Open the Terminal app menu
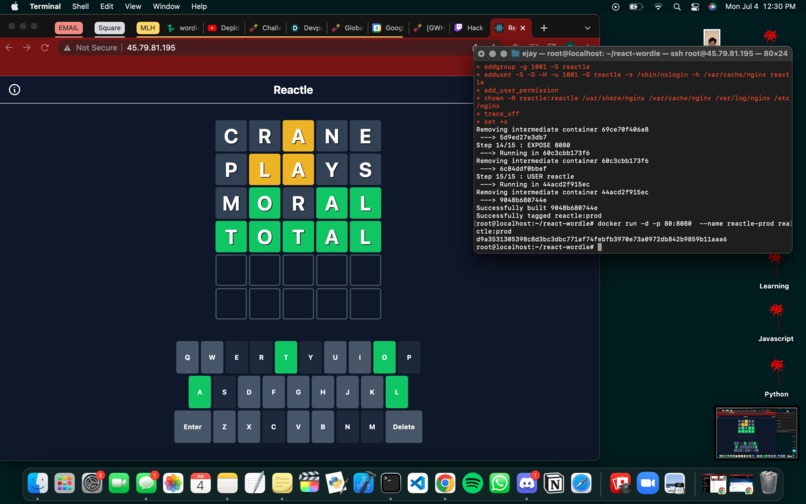This screenshot has width=806, height=504. tap(45, 7)
